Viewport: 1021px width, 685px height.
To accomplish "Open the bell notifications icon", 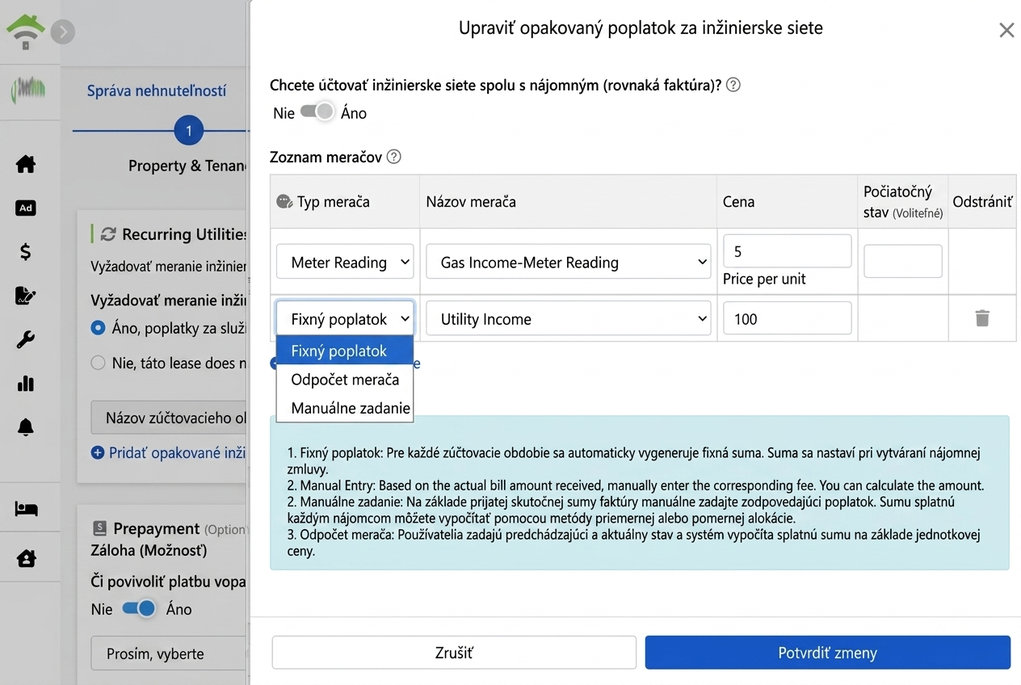I will click(x=25, y=427).
